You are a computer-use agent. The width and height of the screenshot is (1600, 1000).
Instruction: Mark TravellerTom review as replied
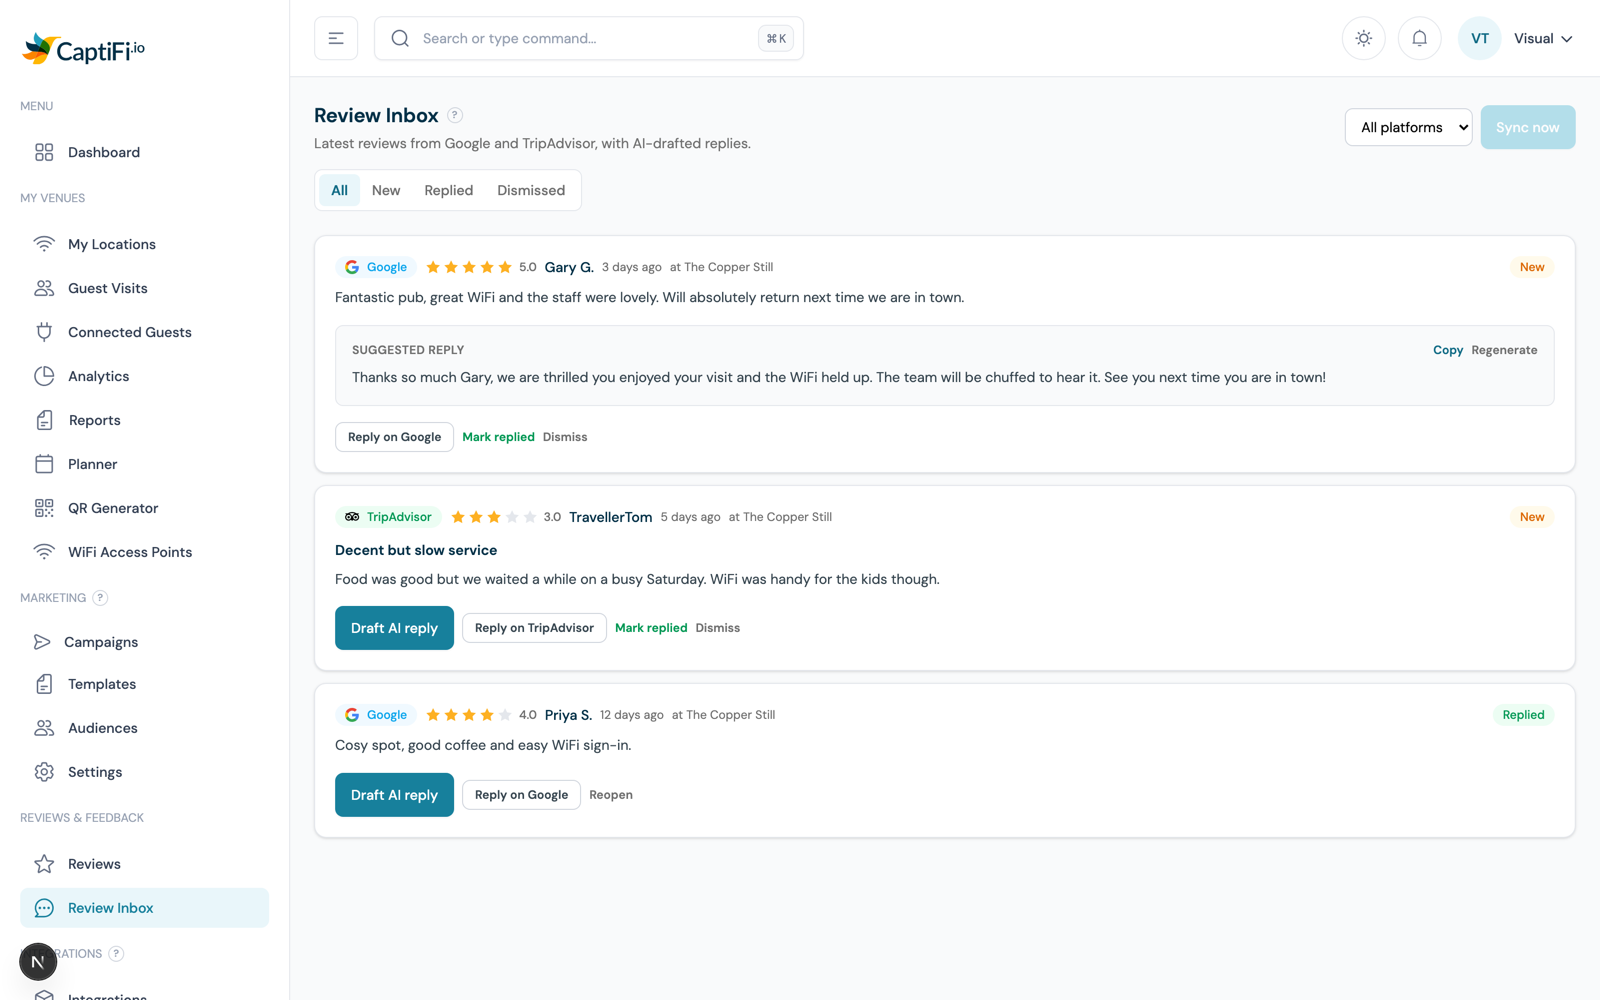(x=651, y=628)
